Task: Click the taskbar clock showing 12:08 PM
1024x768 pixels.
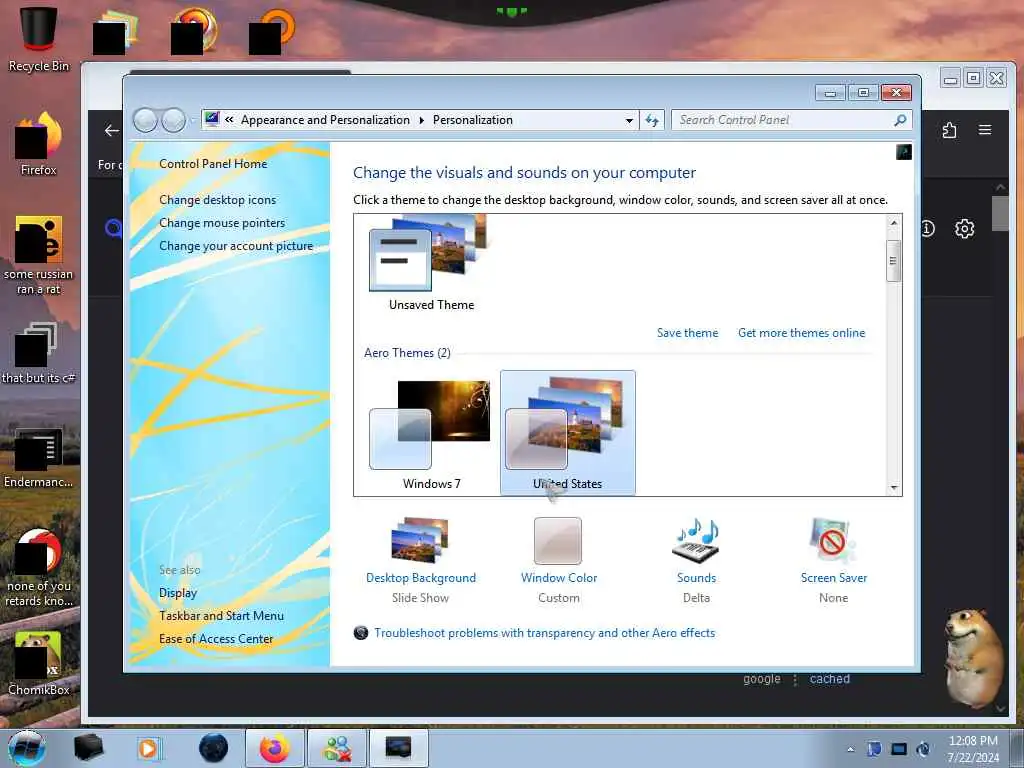Action: 973,749
